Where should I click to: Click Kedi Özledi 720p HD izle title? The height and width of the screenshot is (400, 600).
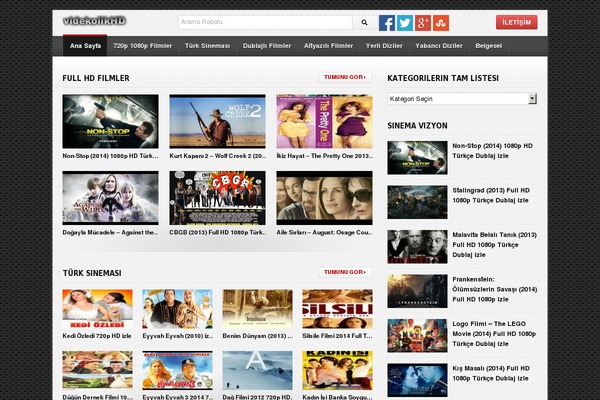[x=97, y=336]
